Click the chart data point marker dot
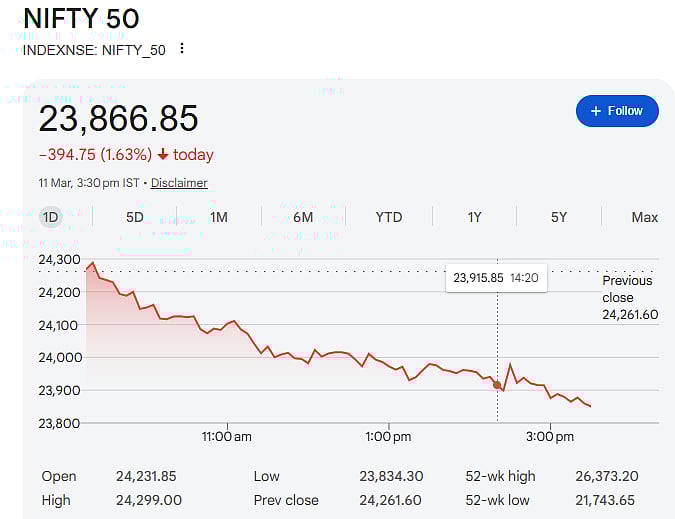This screenshot has width=675, height=519. tap(497, 385)
